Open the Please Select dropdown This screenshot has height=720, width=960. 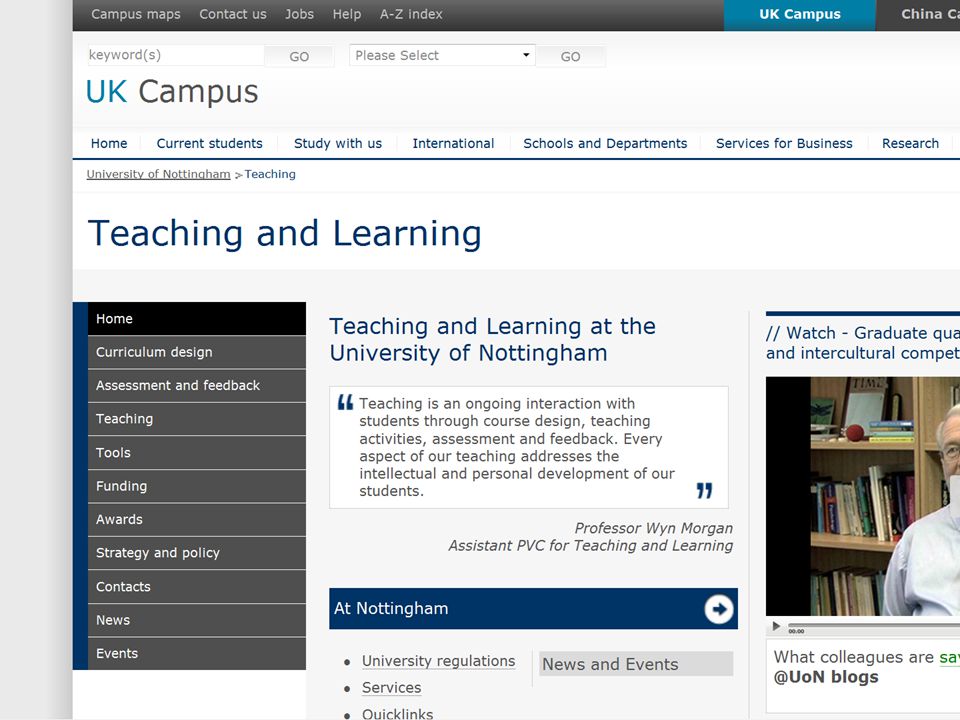[442, 55]
